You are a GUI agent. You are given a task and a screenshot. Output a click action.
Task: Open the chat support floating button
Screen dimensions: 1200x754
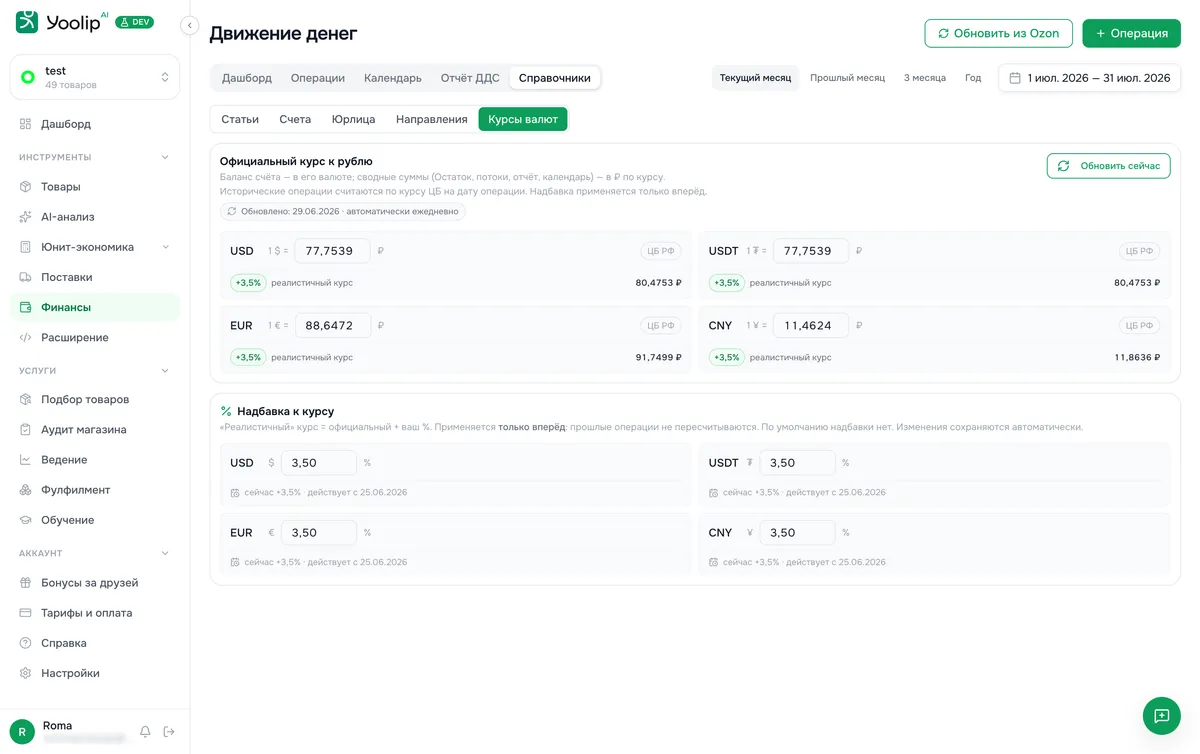1161,716
